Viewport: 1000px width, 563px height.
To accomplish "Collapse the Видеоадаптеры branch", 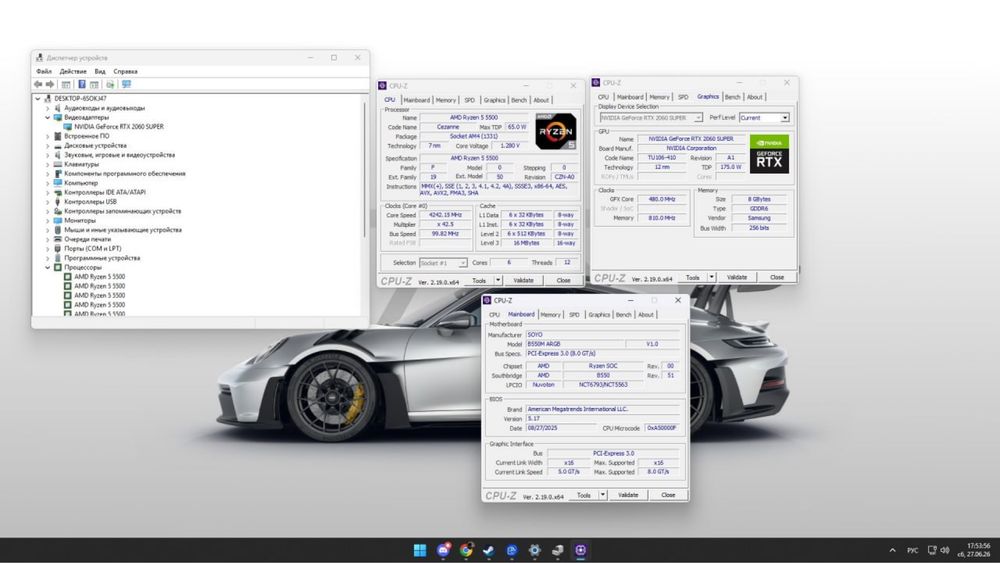I will 47,117.
